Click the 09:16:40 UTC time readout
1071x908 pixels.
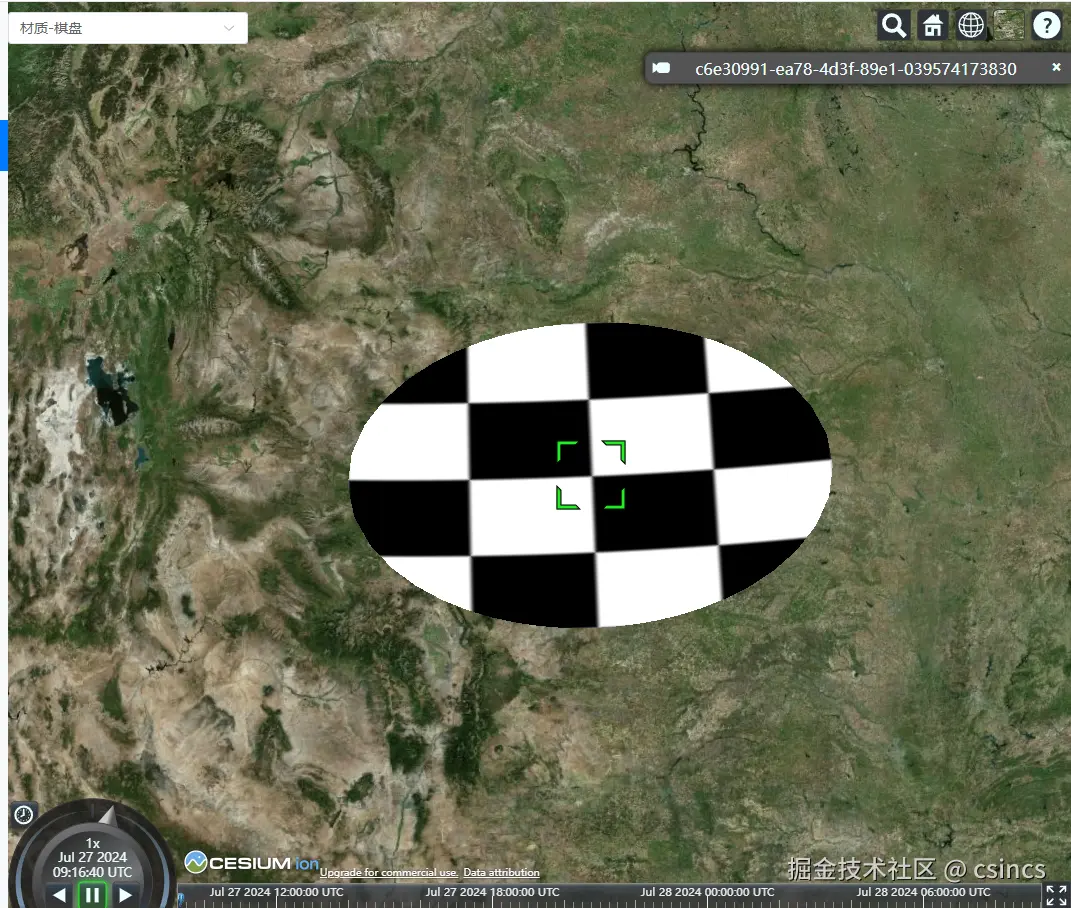(x=92, y=872)
